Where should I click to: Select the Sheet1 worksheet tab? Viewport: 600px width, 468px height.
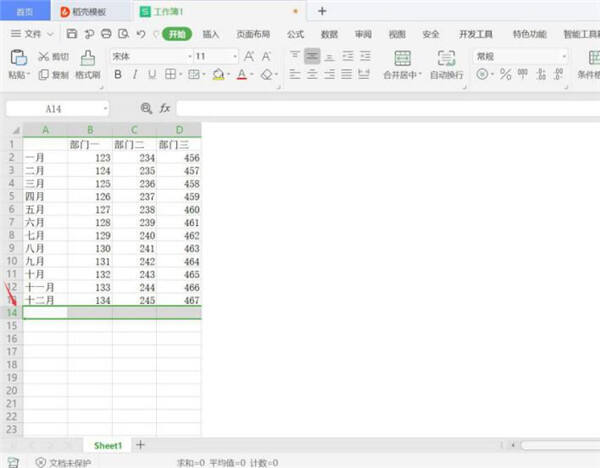[x=108, y=445]
